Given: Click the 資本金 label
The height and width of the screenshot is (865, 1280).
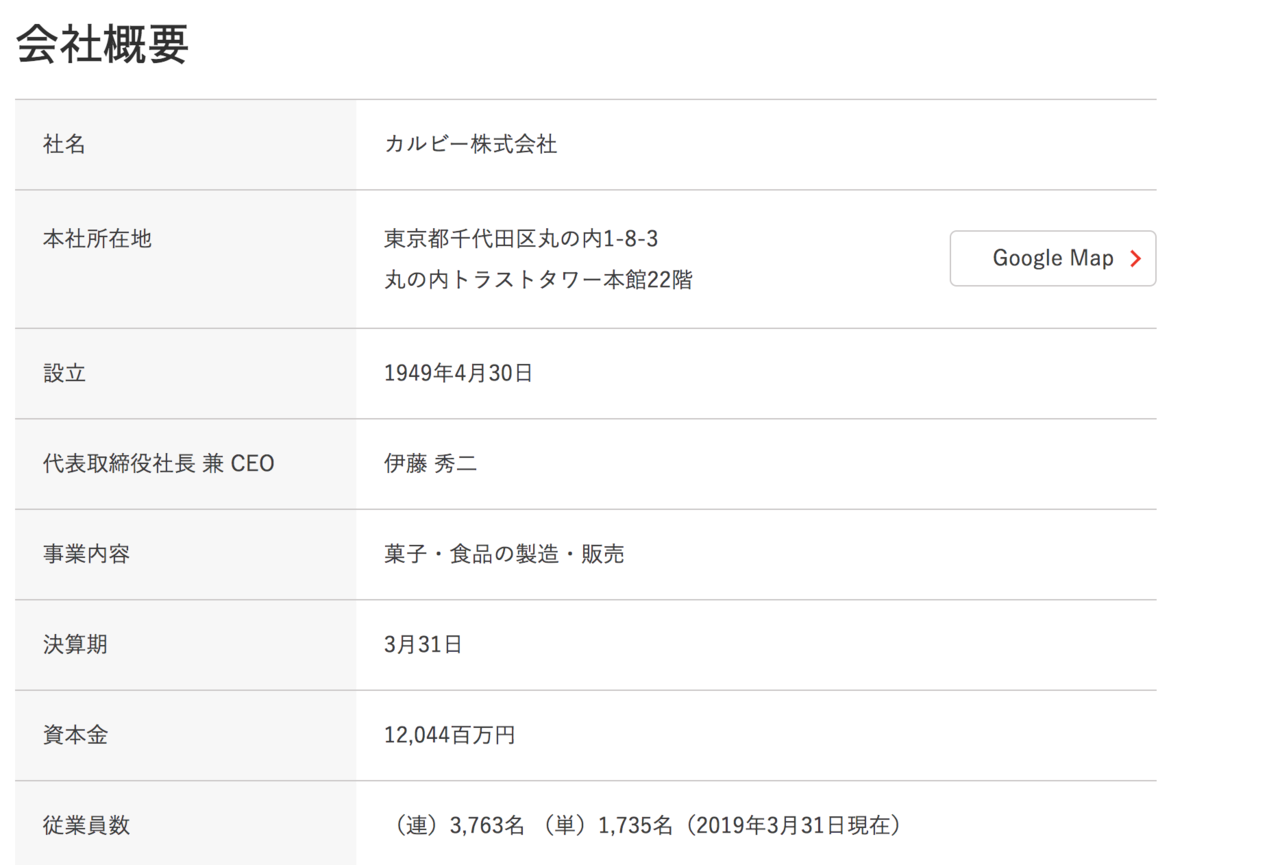Looking at the screenshot, I should point(75,736).
